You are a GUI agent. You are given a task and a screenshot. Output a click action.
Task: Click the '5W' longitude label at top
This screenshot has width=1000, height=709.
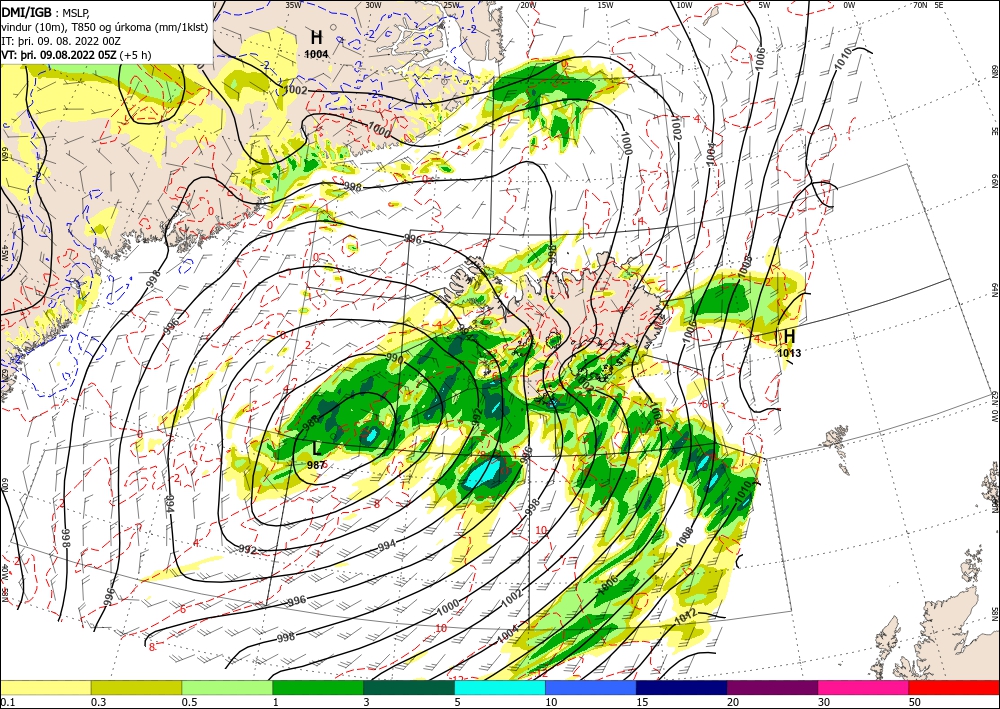click(765, 5)
